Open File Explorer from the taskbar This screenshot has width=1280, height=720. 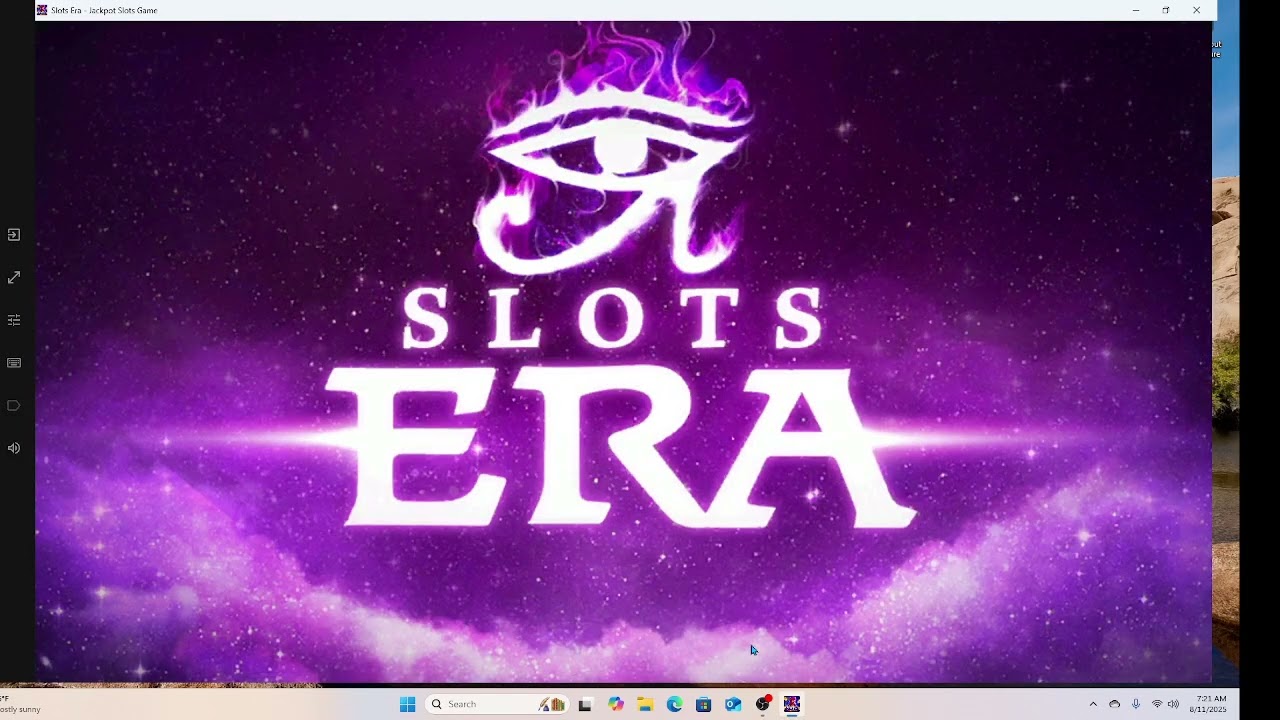point(645,704)
